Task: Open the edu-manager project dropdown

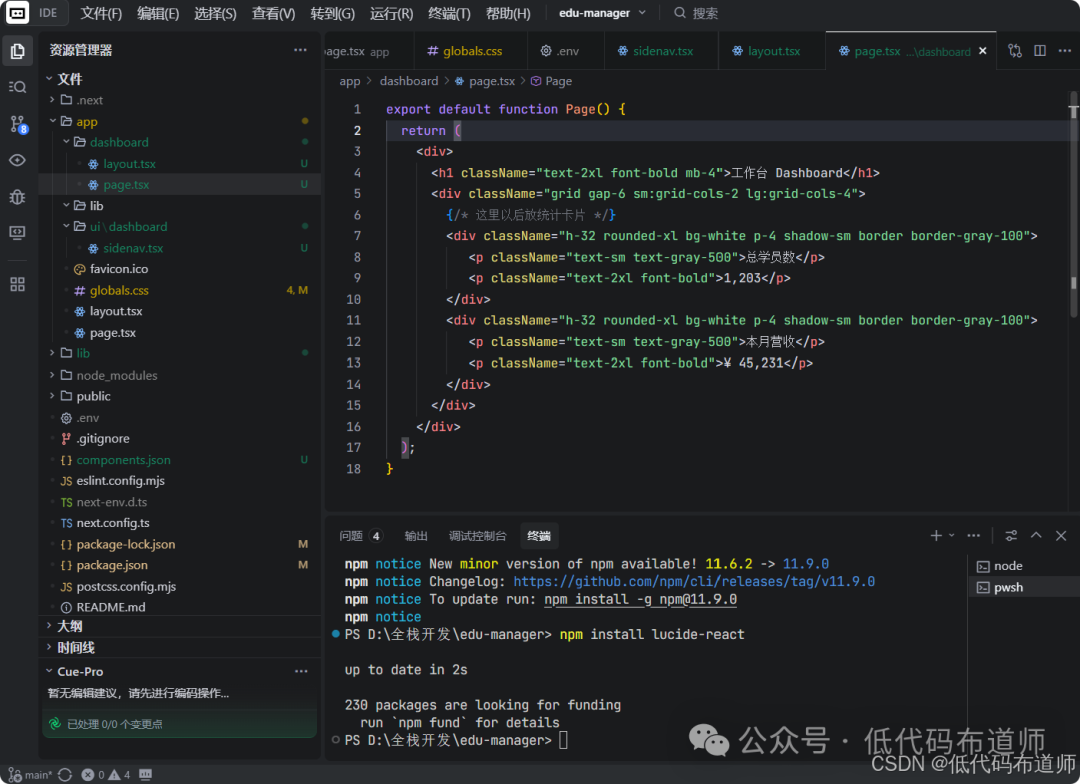Action: click(x=602, y=13)
